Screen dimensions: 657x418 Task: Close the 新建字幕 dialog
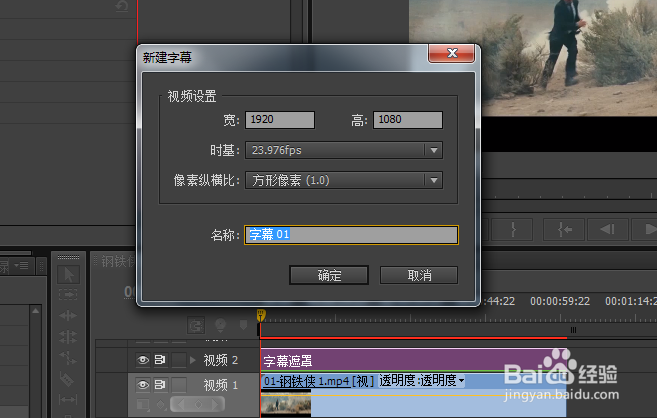pyautogui.click(x=452, y=53)
